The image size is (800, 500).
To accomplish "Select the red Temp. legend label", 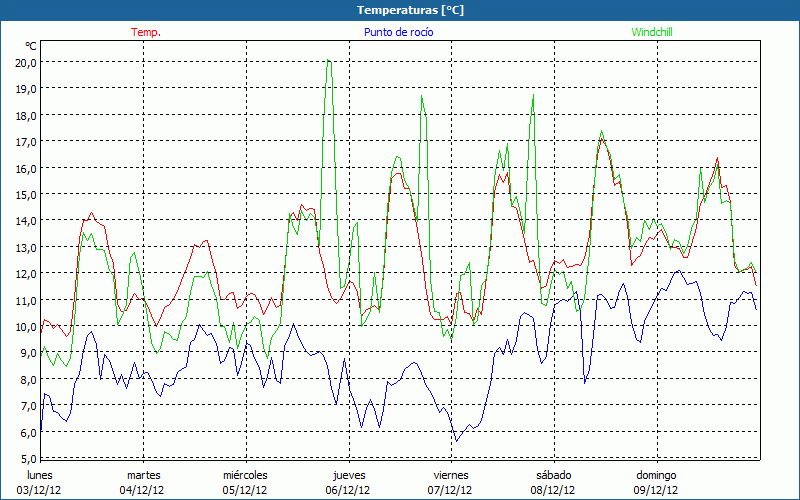I will tap(146, 32).
